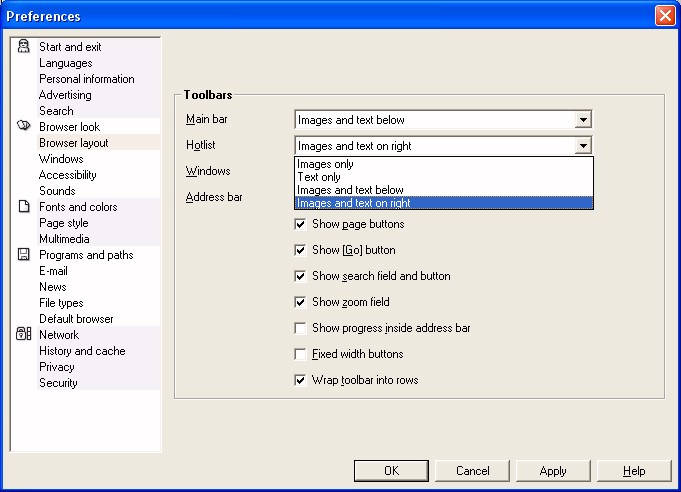
Task: Choose Images only from the open list
Action: click(325, 164)
